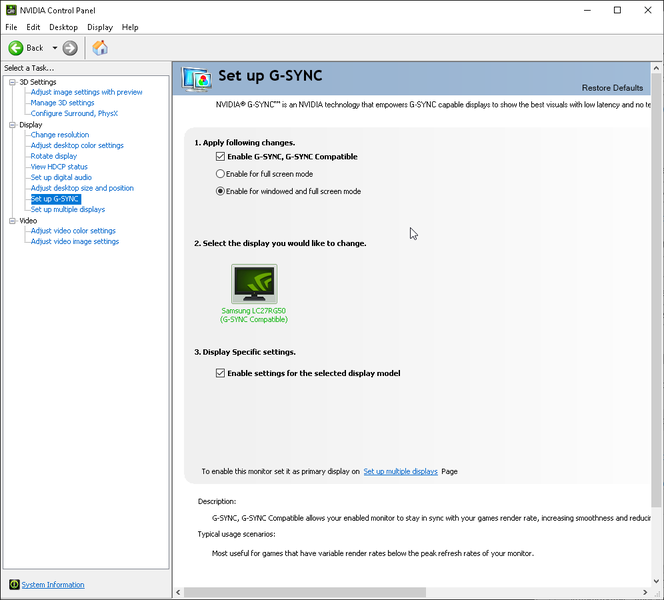Click the vertical scrollbar thumb
This screenshot has width=664, height=600.
pyautogui.click(x=656, y=290)
